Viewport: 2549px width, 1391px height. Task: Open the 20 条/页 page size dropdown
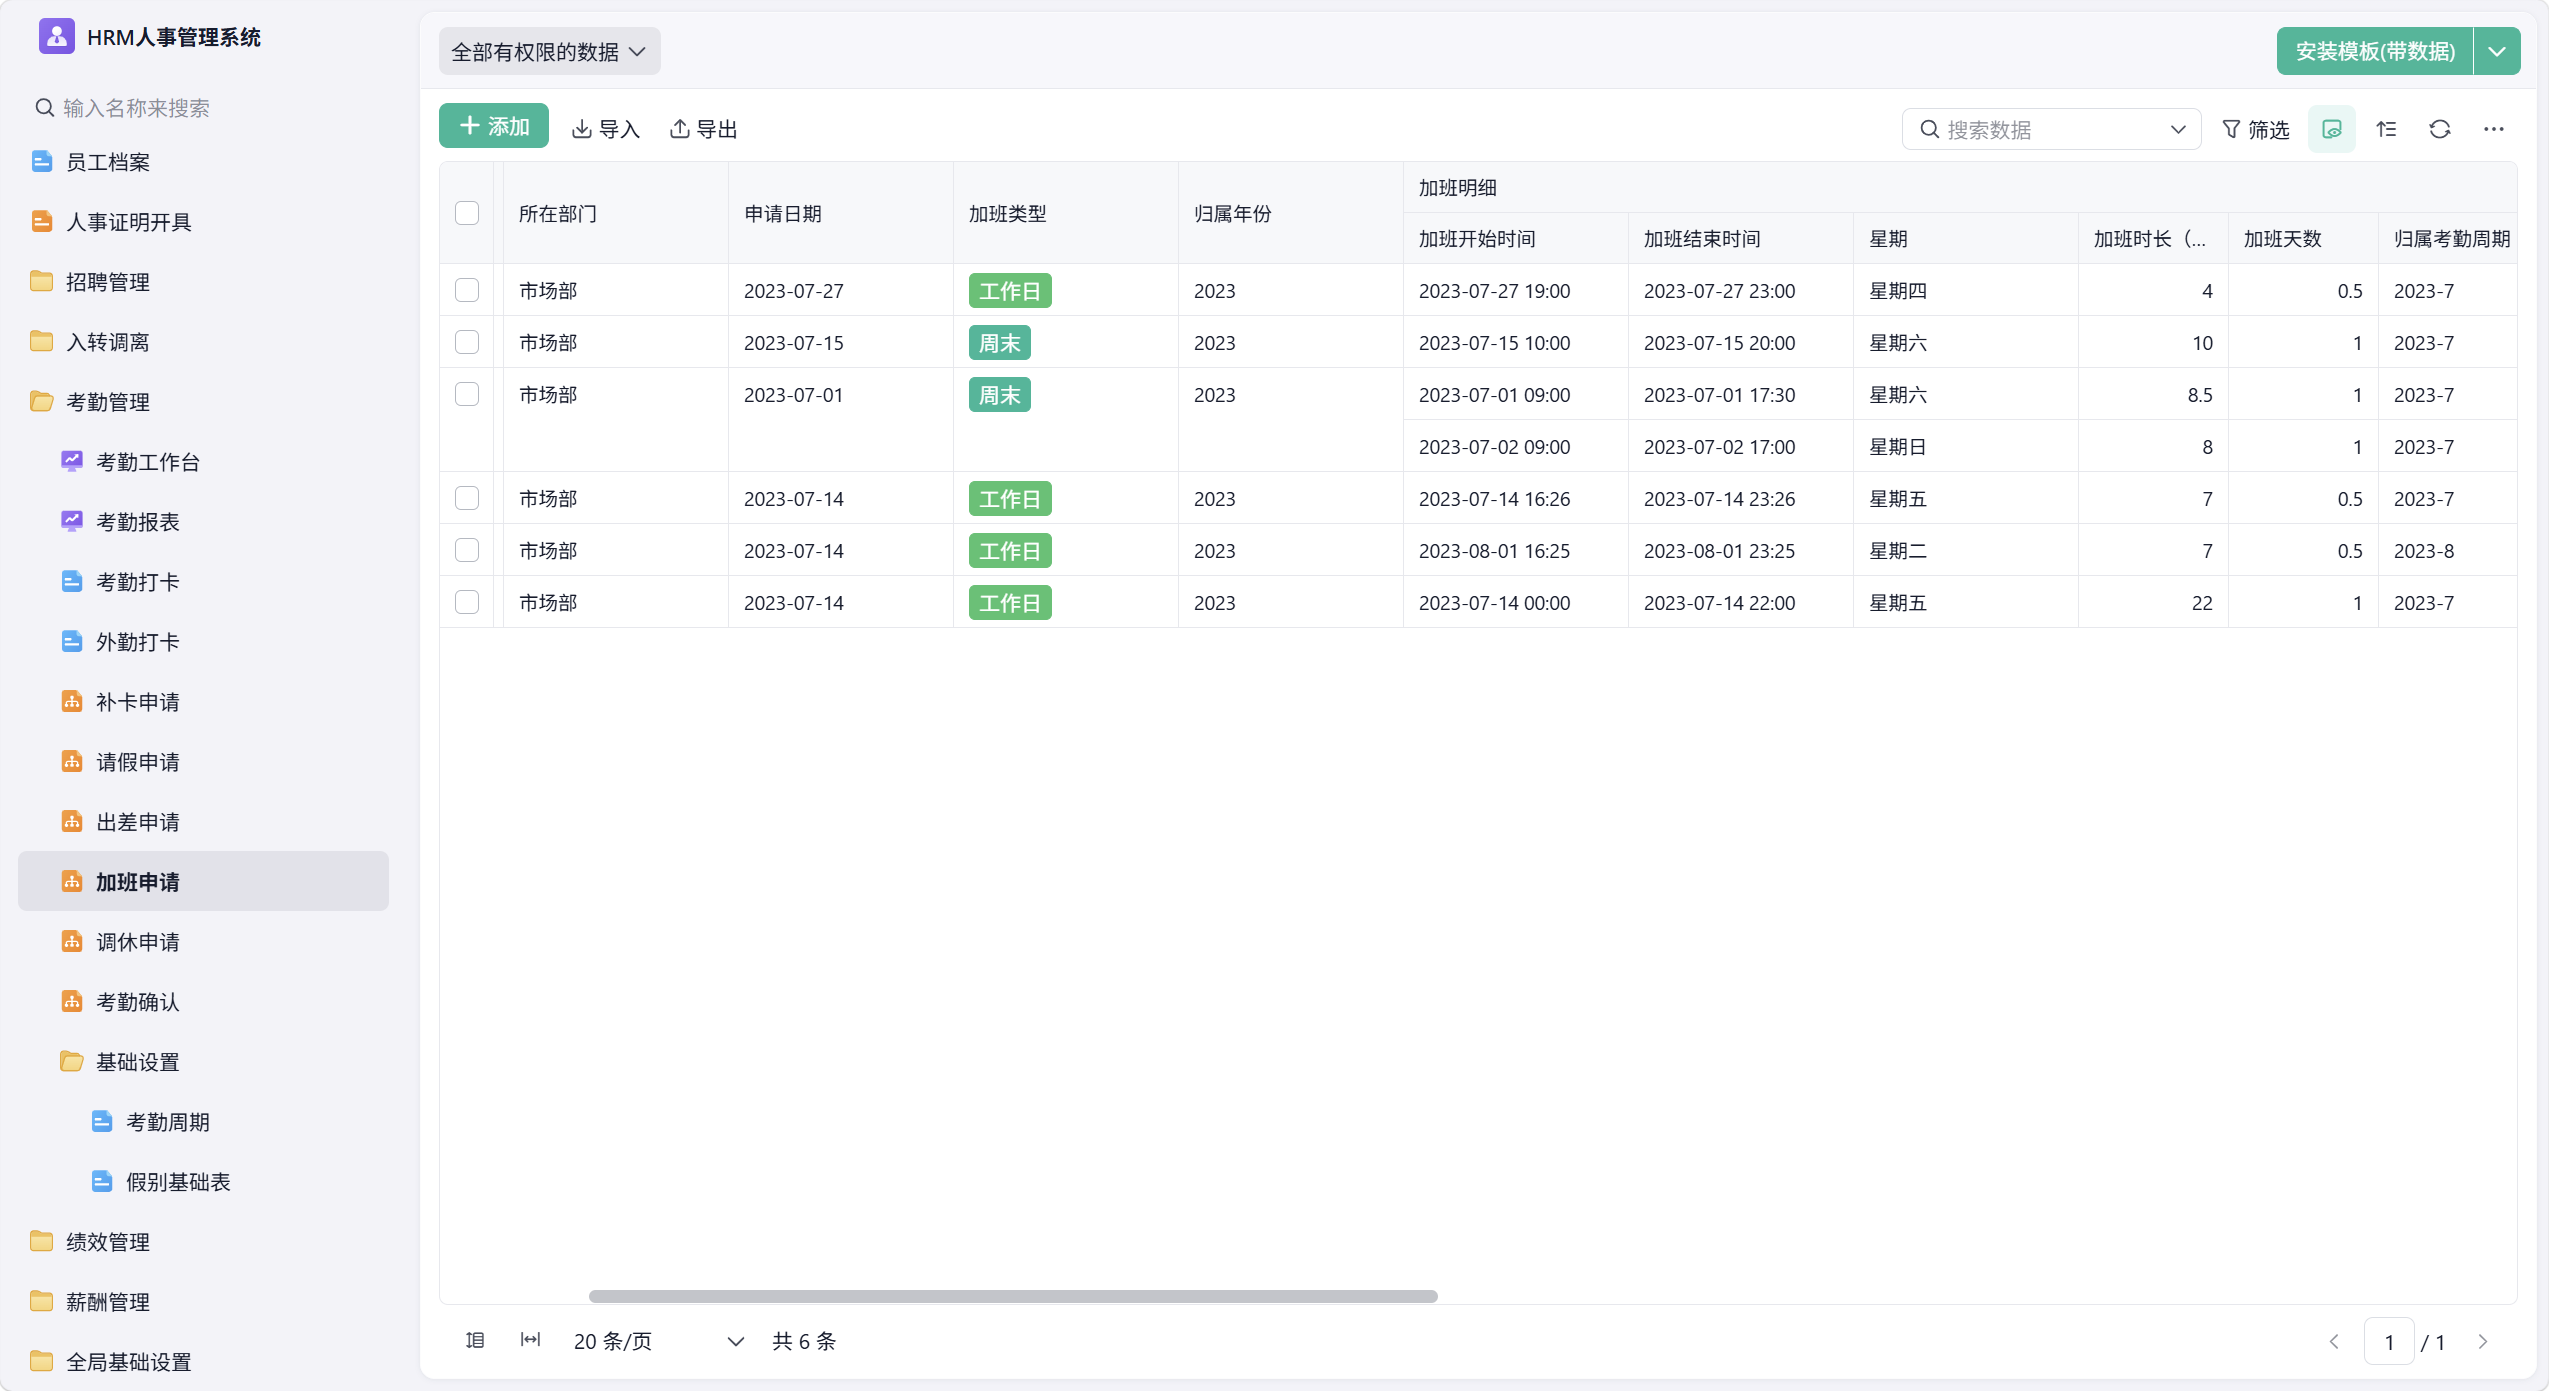[x=658, y=1341]
